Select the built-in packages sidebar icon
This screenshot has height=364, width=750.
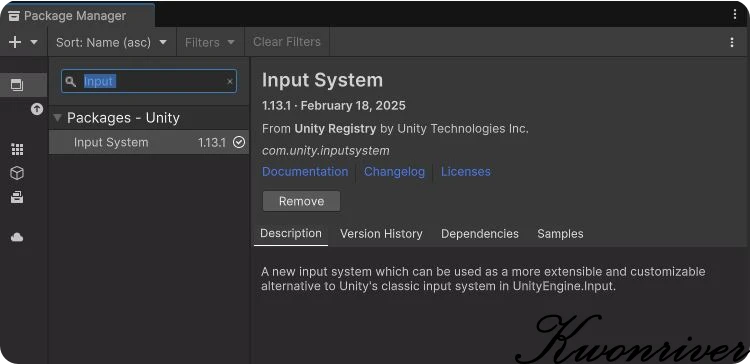(17, 197)
